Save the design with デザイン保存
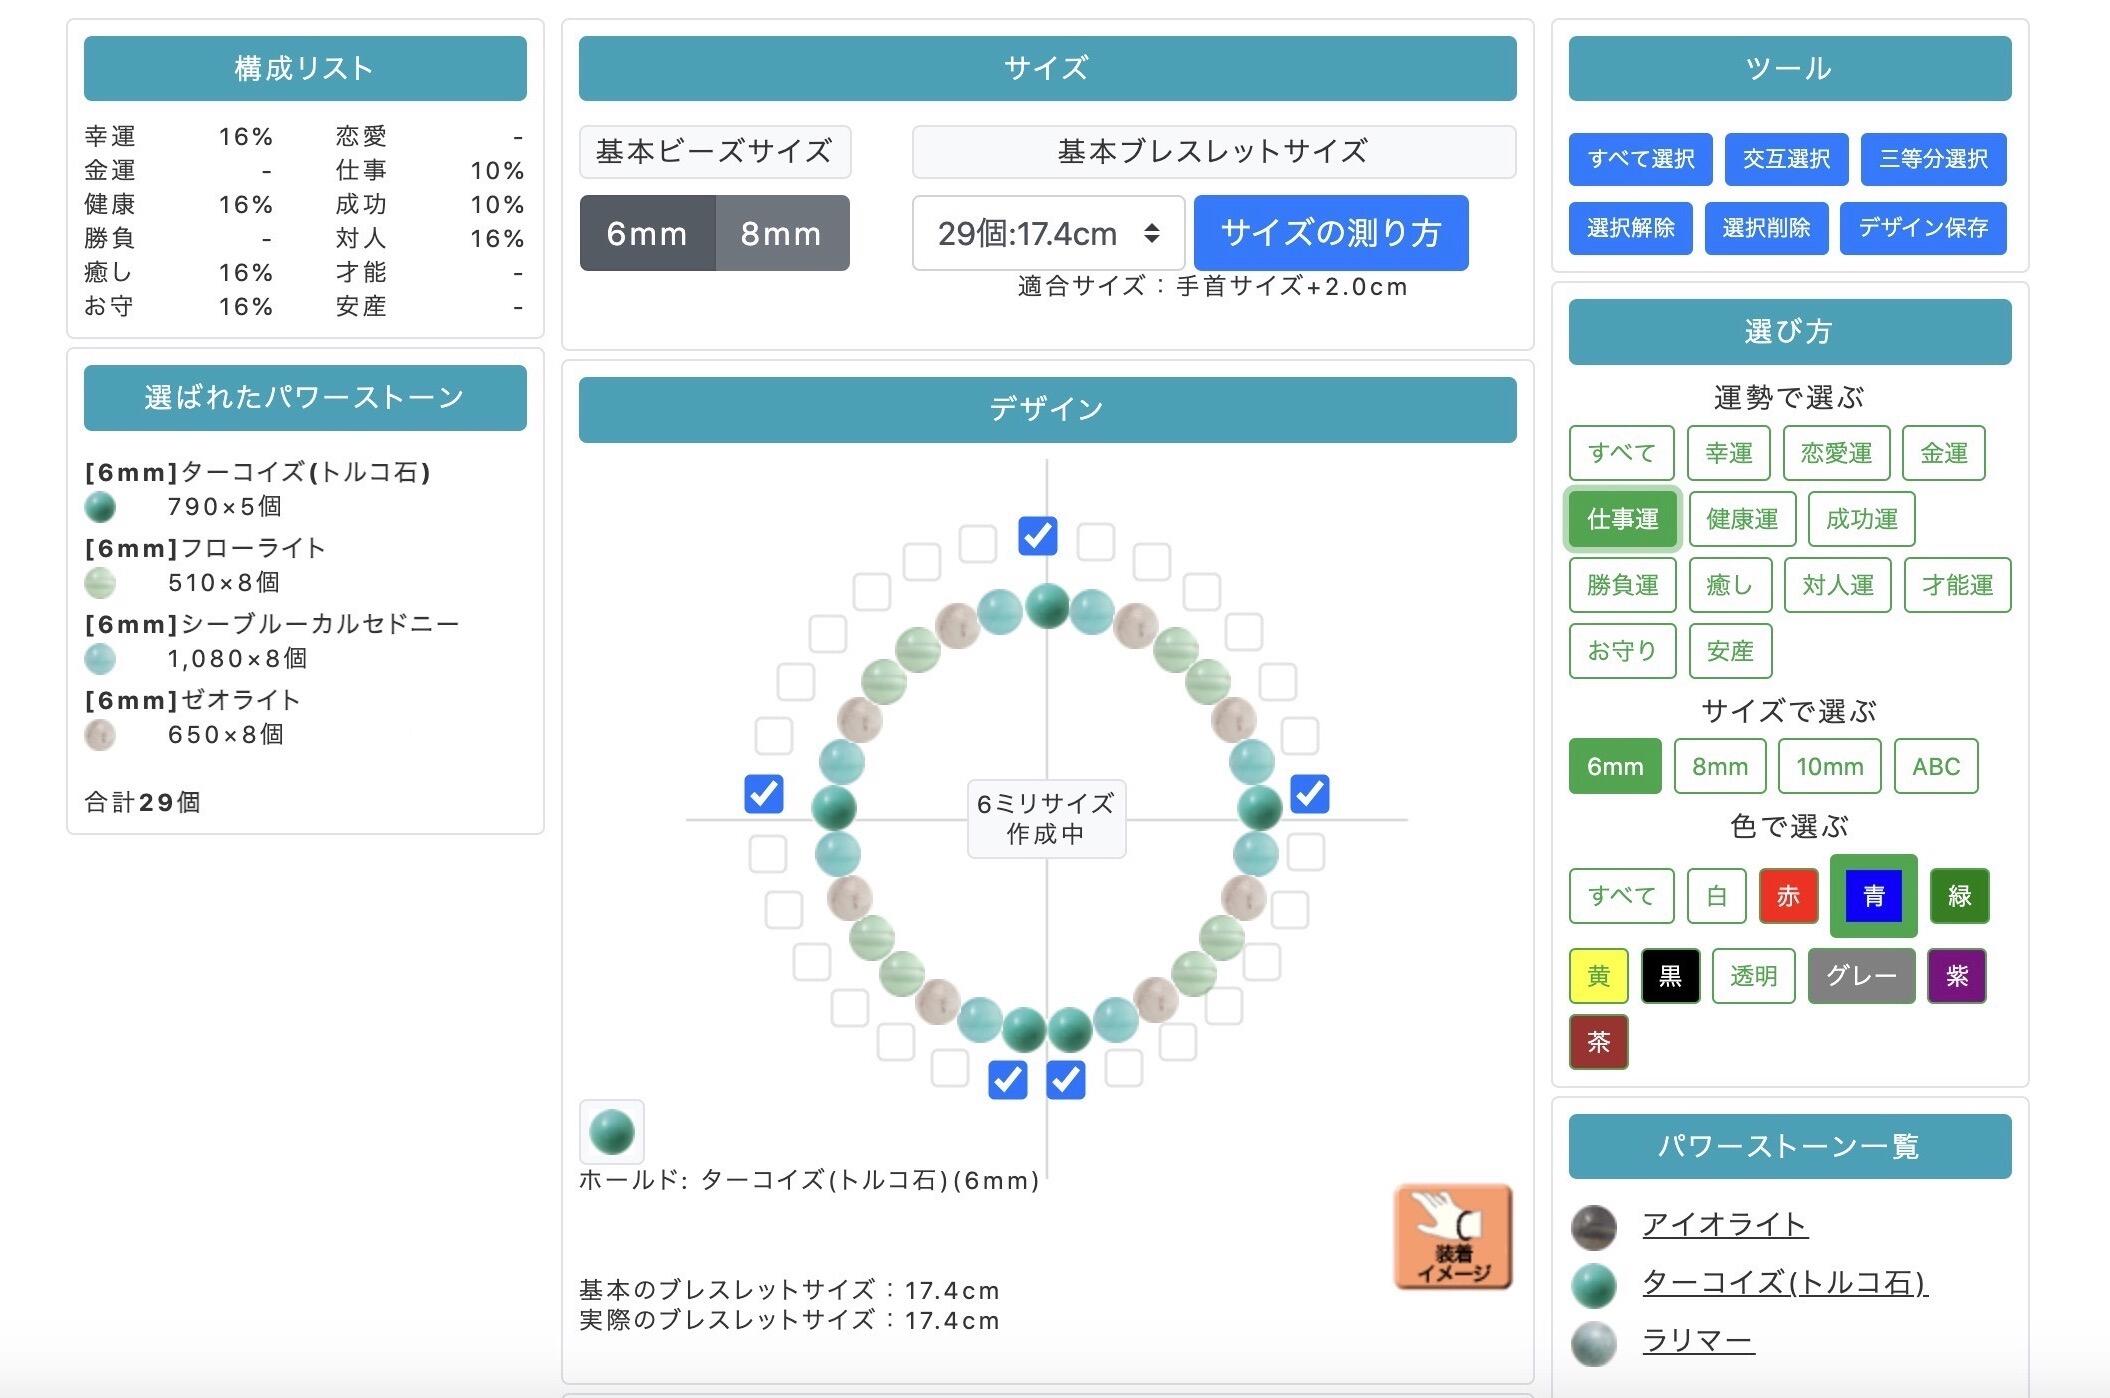The height and width of the screenshot is (1398, 2110). coord(1923,228)
